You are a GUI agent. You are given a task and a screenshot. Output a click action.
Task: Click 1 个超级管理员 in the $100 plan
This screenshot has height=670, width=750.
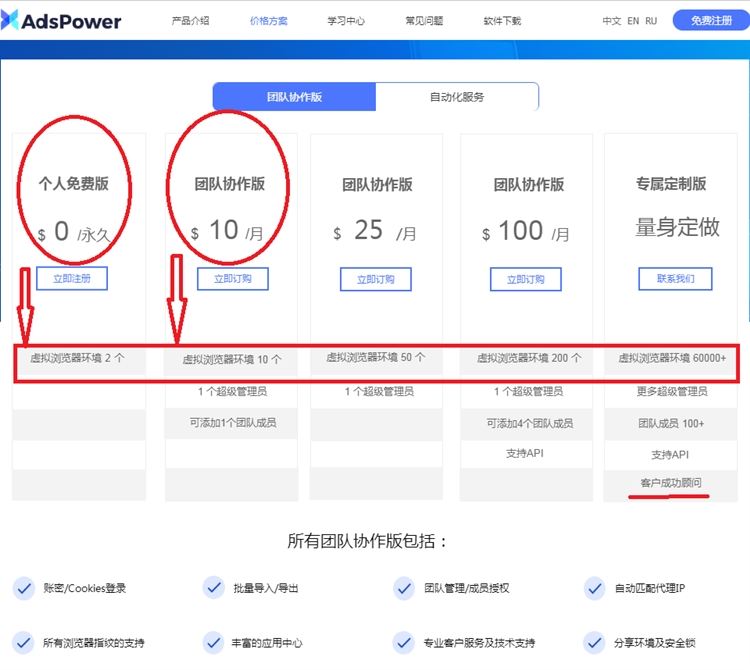point(529,392)
